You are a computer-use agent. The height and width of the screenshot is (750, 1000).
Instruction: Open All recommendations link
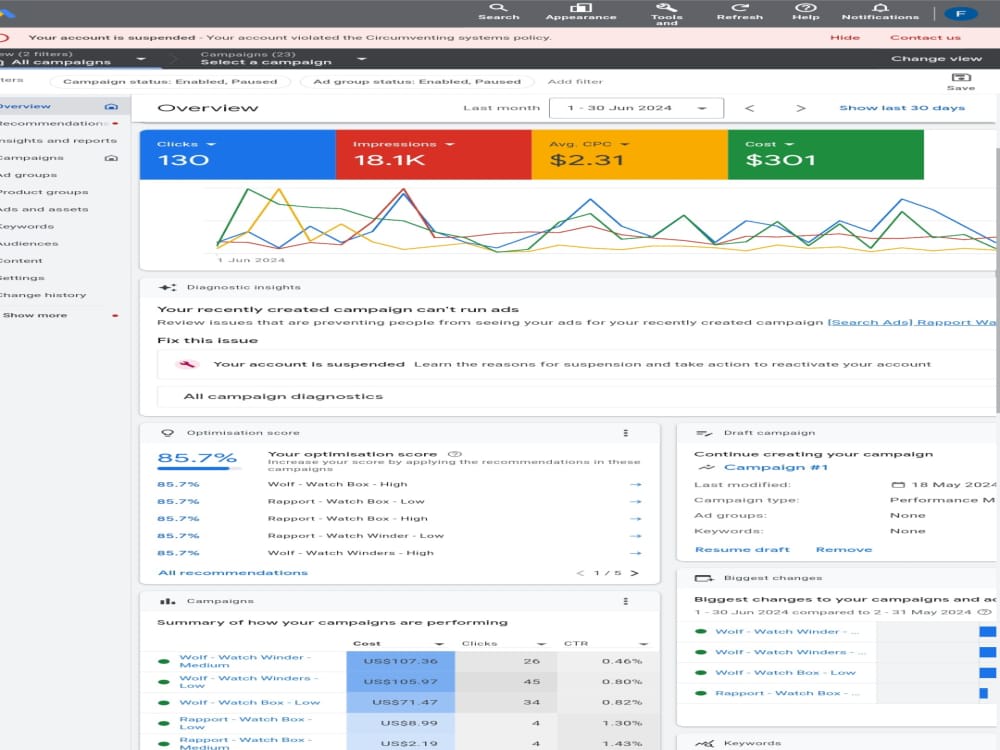point(233,573)
